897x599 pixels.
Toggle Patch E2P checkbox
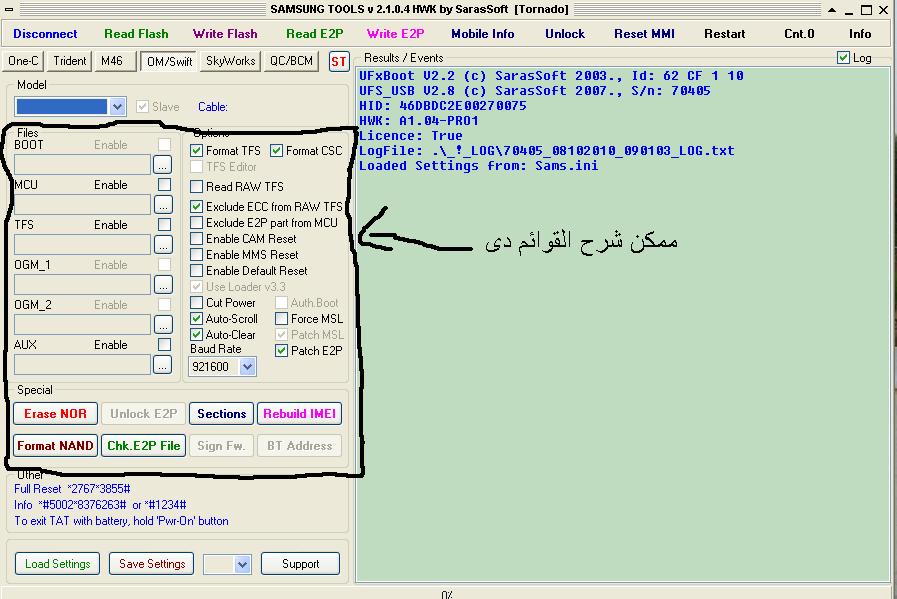click(281, 351)
